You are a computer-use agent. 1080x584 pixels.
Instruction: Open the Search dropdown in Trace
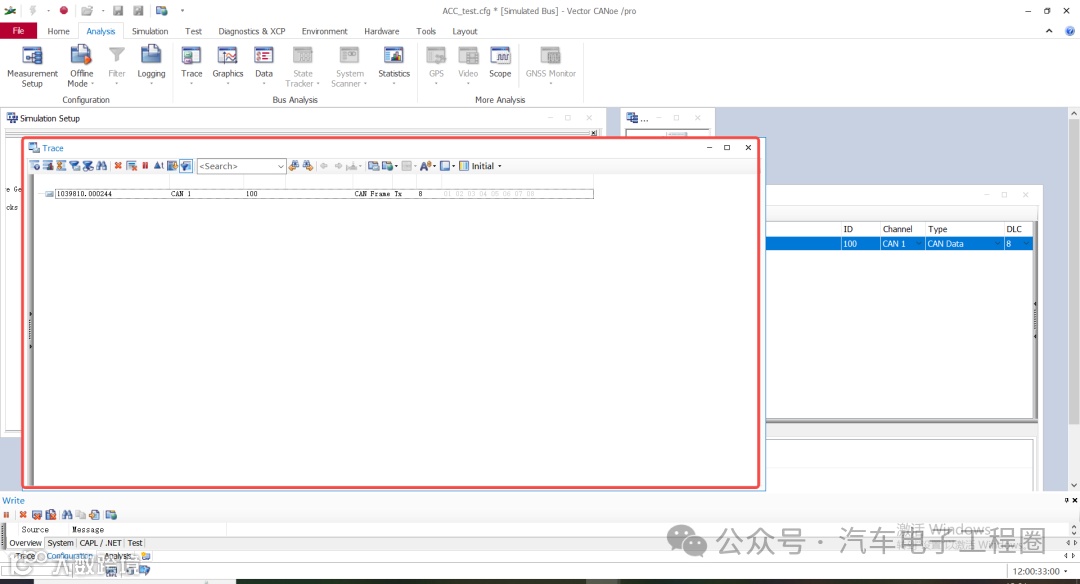coord(280,166)
